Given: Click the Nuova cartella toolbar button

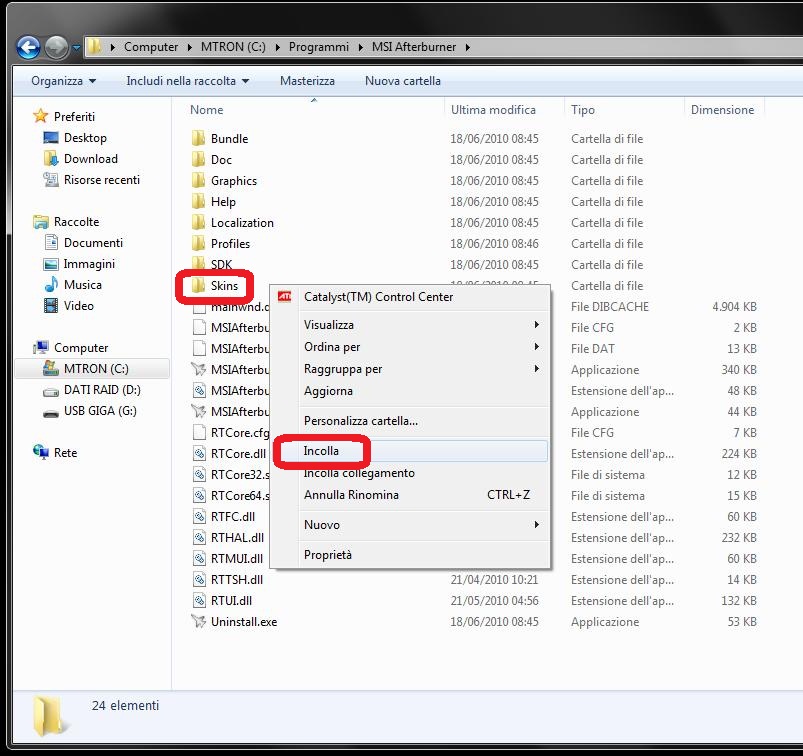Looking at the screenshot, I should click(403, 81).
